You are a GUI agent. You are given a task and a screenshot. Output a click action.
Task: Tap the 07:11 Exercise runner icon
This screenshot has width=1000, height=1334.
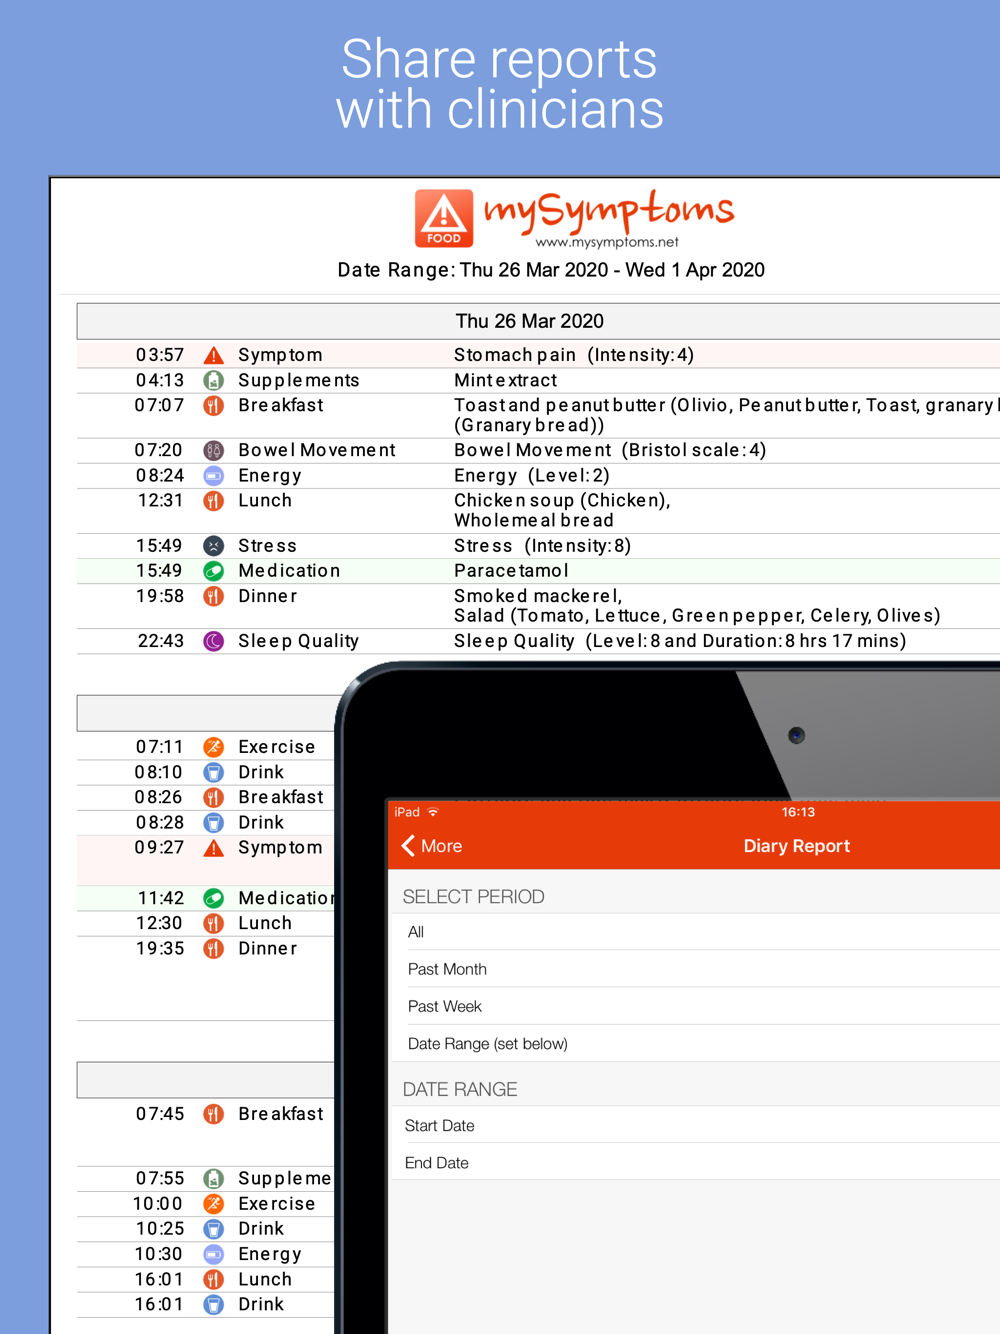pos(213,747)
